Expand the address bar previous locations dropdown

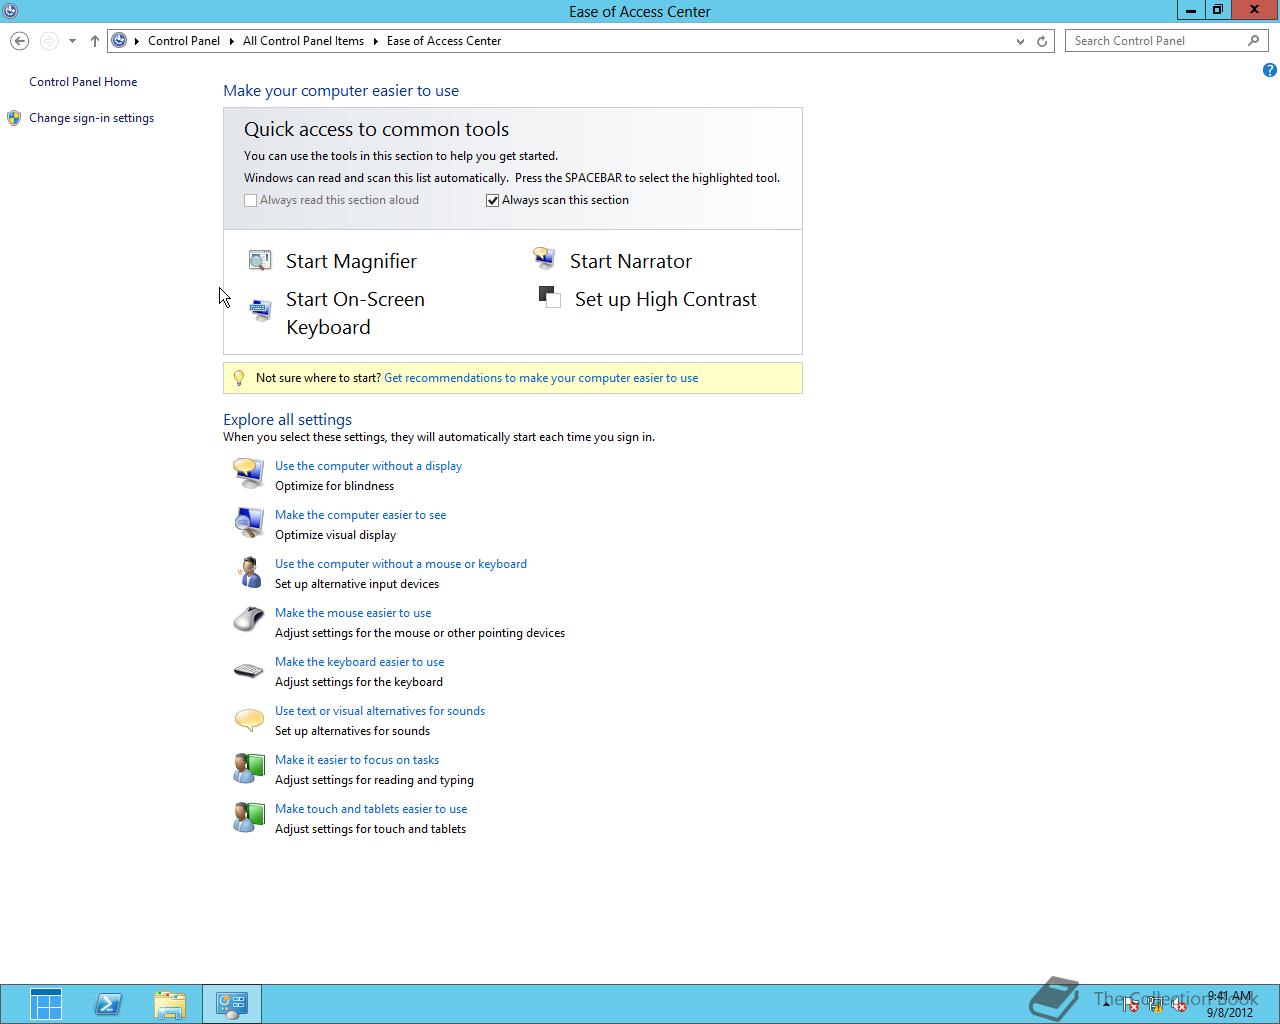pyautogui.click(x=1020, y=41)
